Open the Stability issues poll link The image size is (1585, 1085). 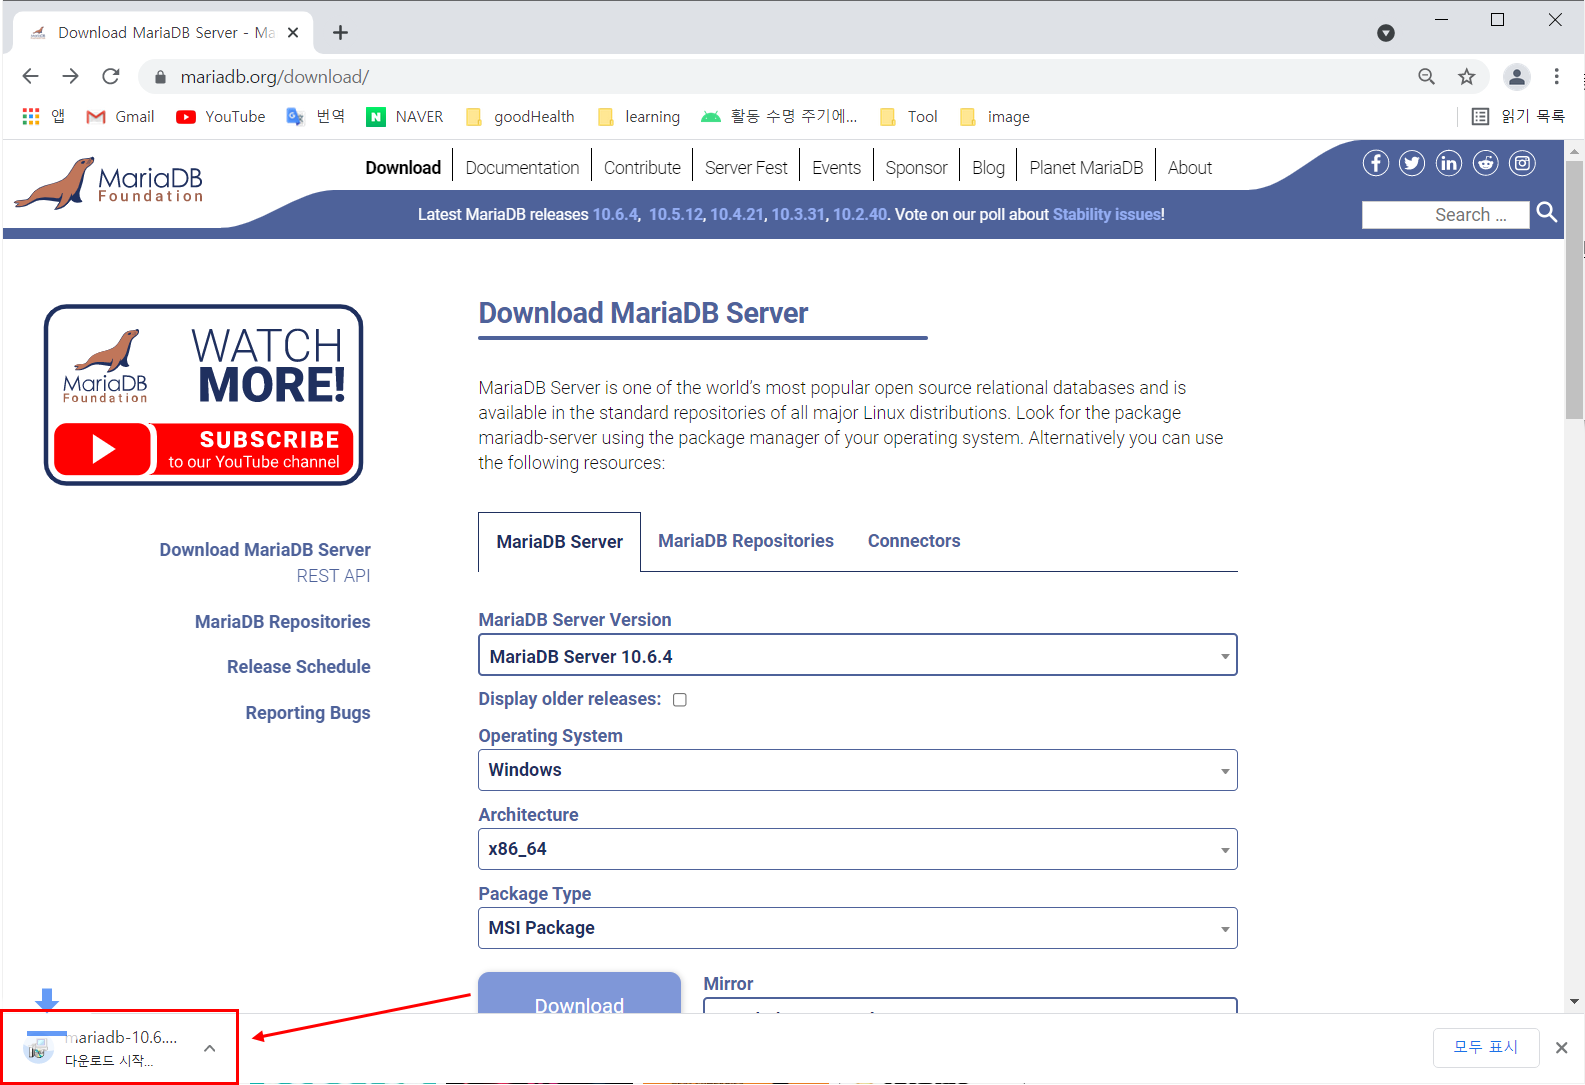1106,214
